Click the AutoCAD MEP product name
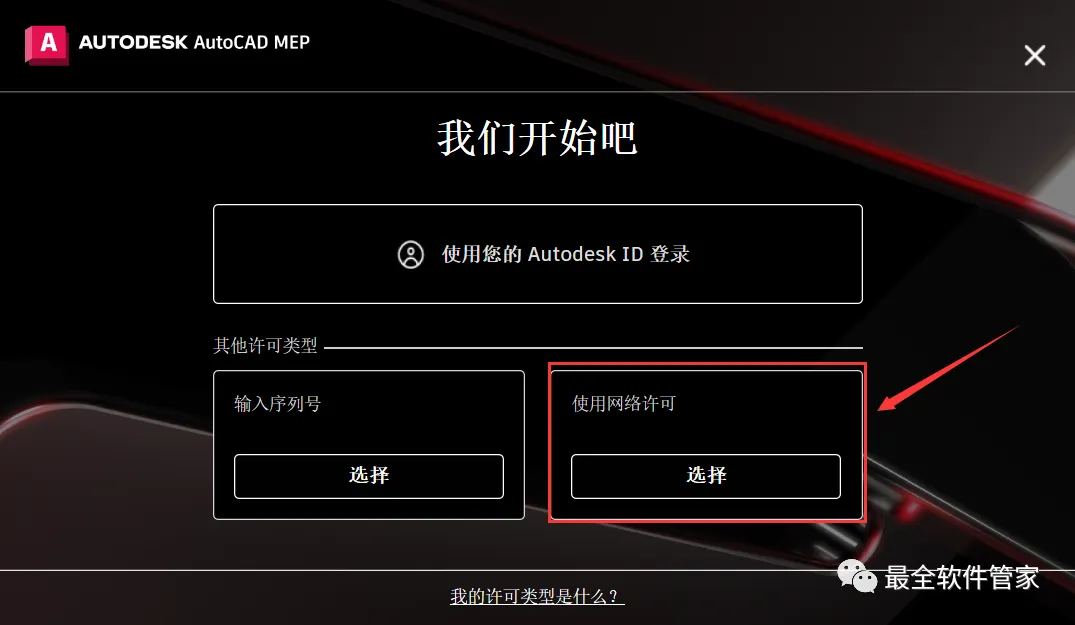This screenshot has height=625, width=1075. pyautogui.click(x=252, y=42)
